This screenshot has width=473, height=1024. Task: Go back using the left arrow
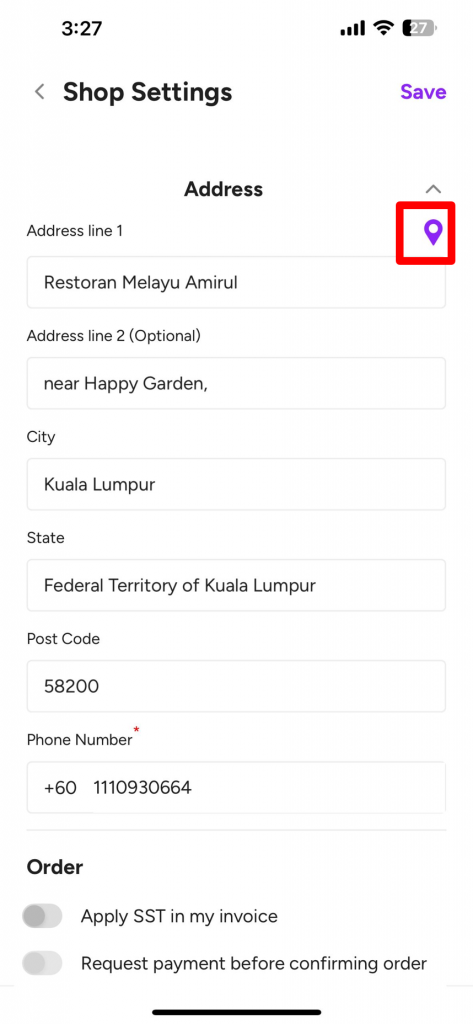pos(40,91)
